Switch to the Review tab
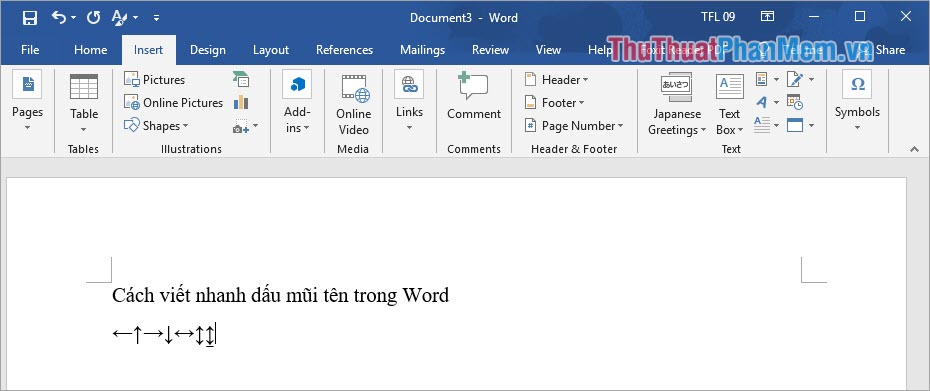Viewport: 930px width, 391px height. point(490,50)
